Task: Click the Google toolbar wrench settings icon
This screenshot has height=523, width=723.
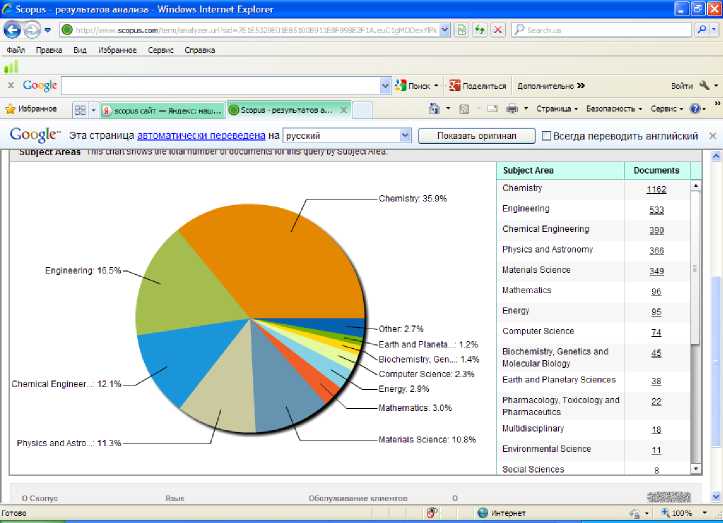Action: [x=704, y=85]
